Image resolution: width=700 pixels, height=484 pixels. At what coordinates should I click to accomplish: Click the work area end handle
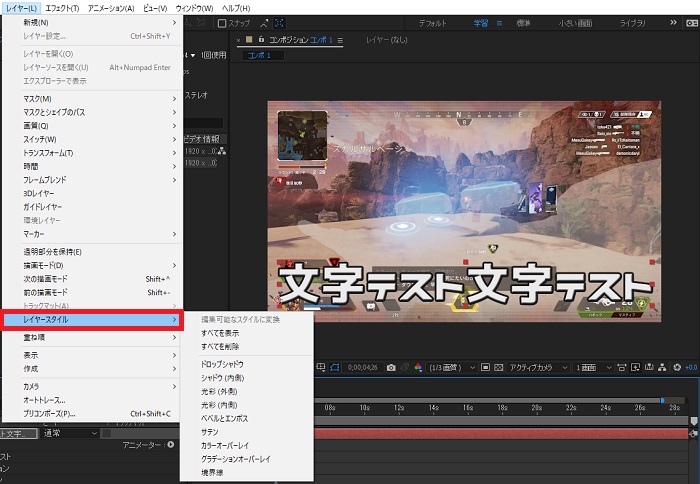[662, 400]
